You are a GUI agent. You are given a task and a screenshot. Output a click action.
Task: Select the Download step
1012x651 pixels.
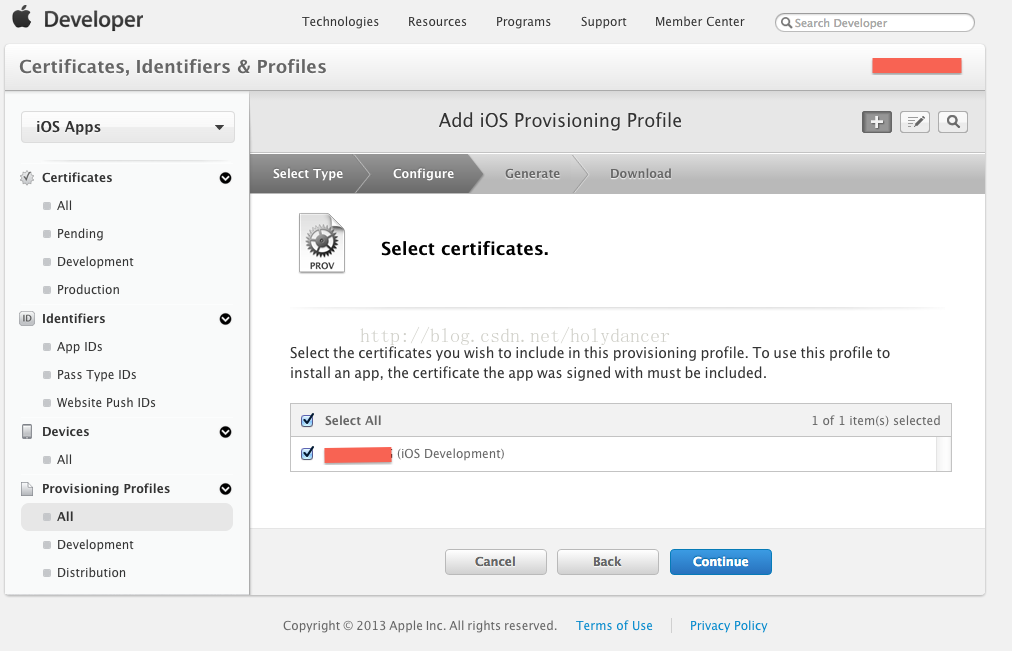(641, 174)
